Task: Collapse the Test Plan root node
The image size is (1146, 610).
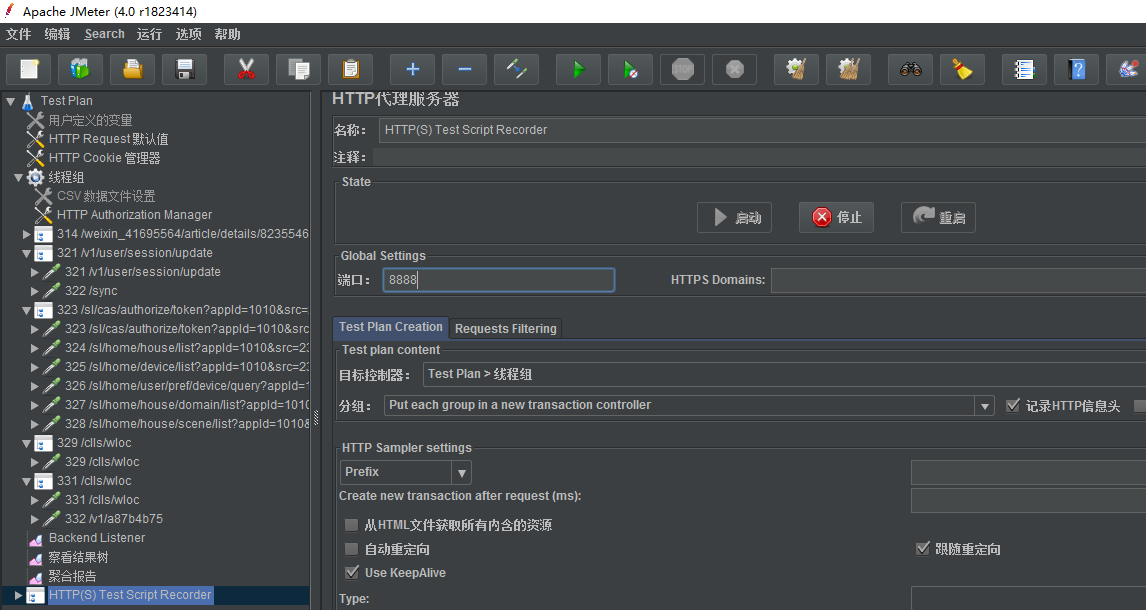Action: point(10,101)
